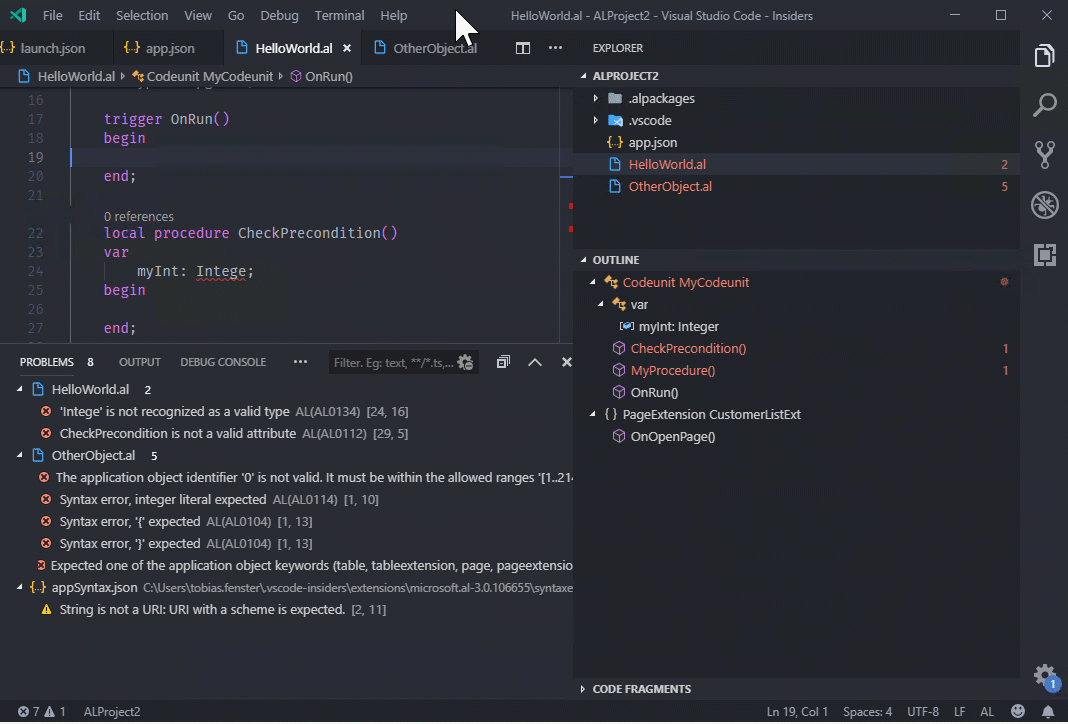Open editor more actions ellipsis
Screen dimensions: 1068x724
pos(555,48)
